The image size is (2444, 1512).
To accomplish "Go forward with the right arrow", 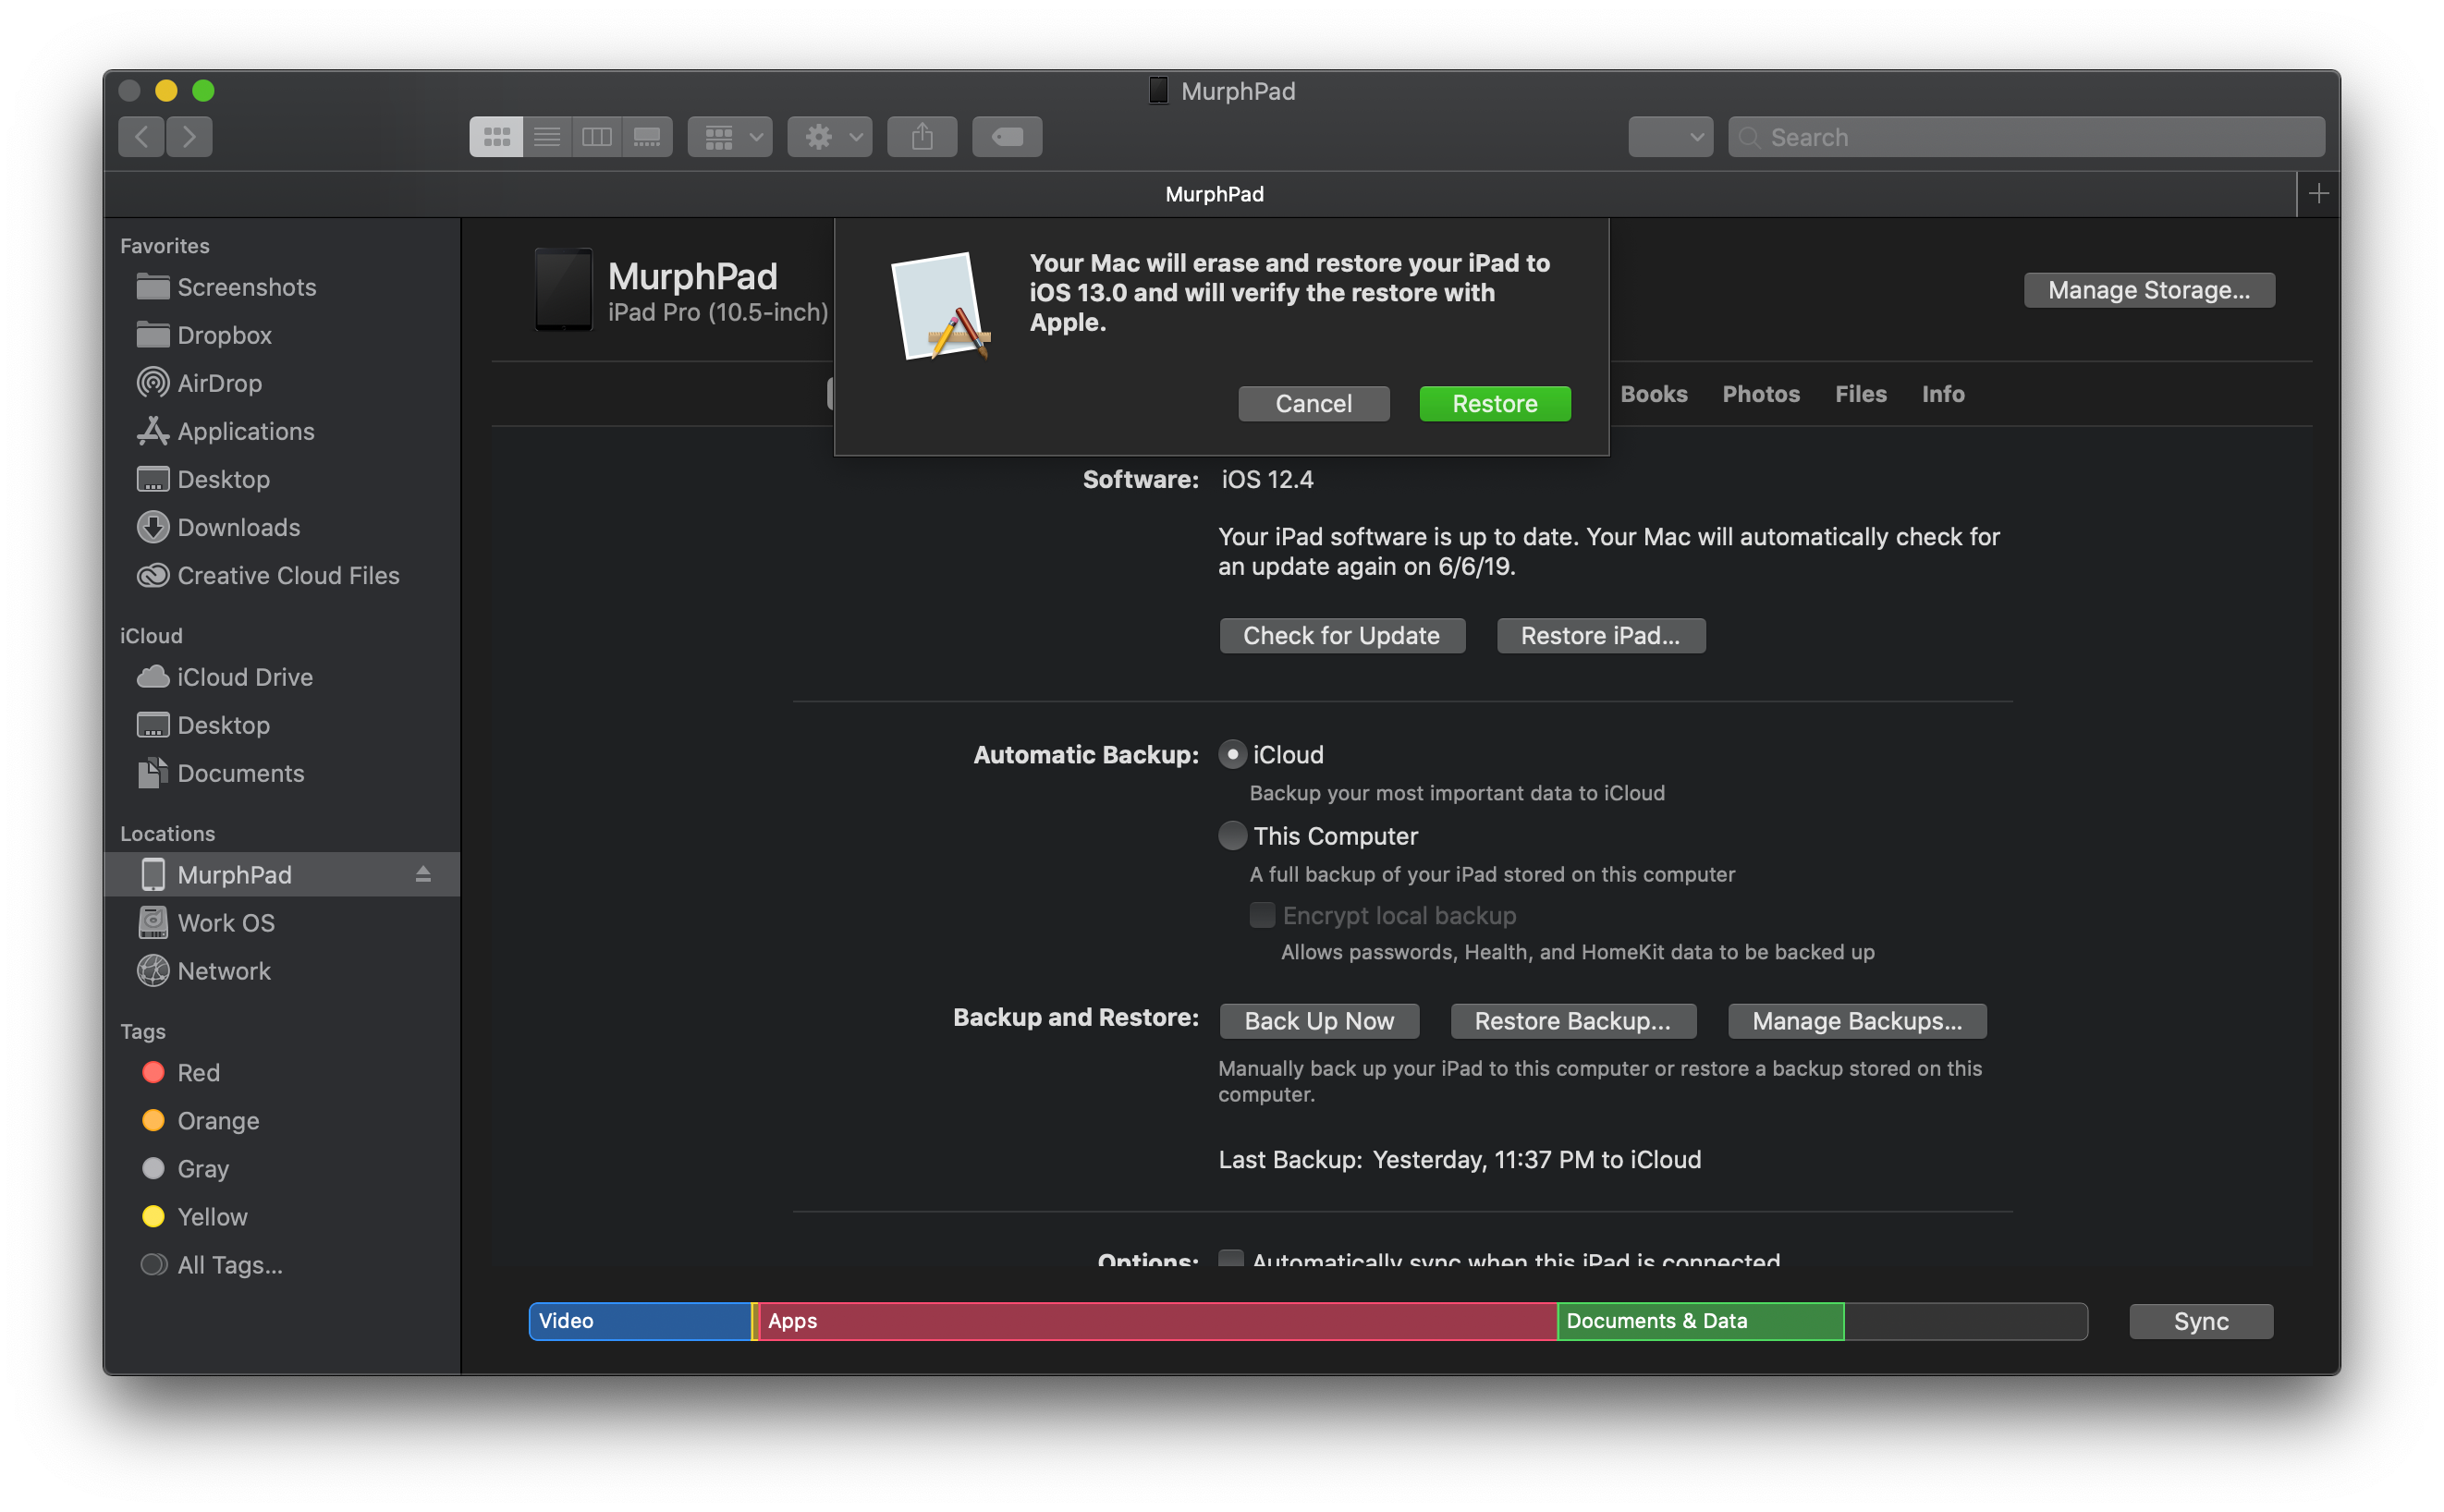I will coord(189,137).
